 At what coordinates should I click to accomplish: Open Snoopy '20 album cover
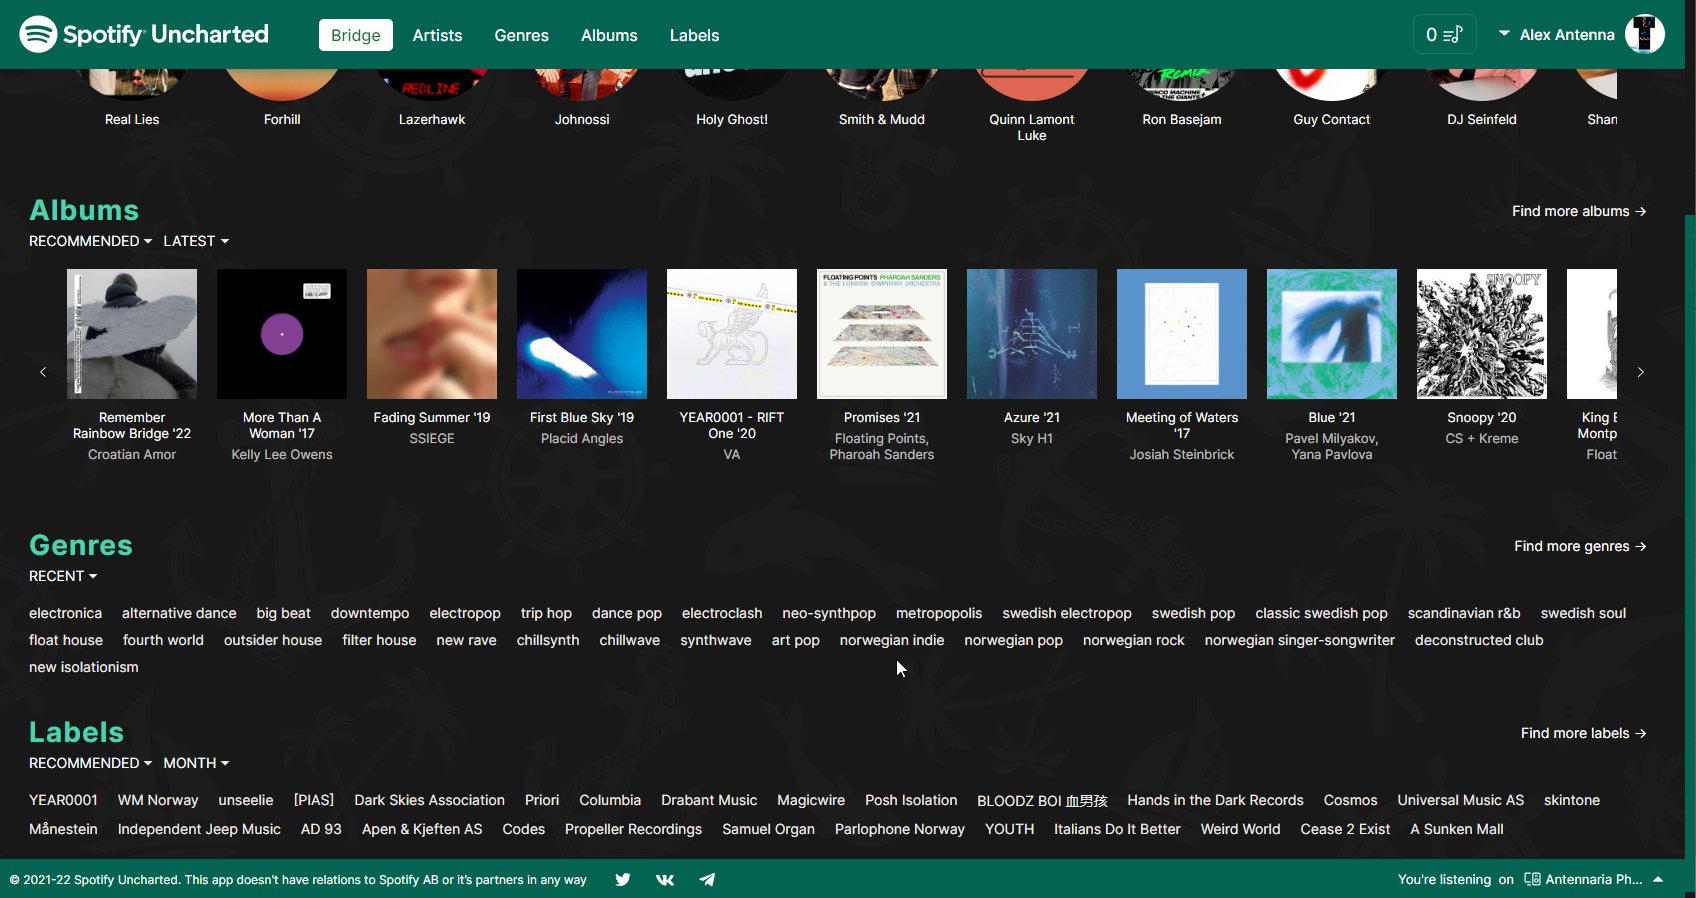click(1482, 334)
